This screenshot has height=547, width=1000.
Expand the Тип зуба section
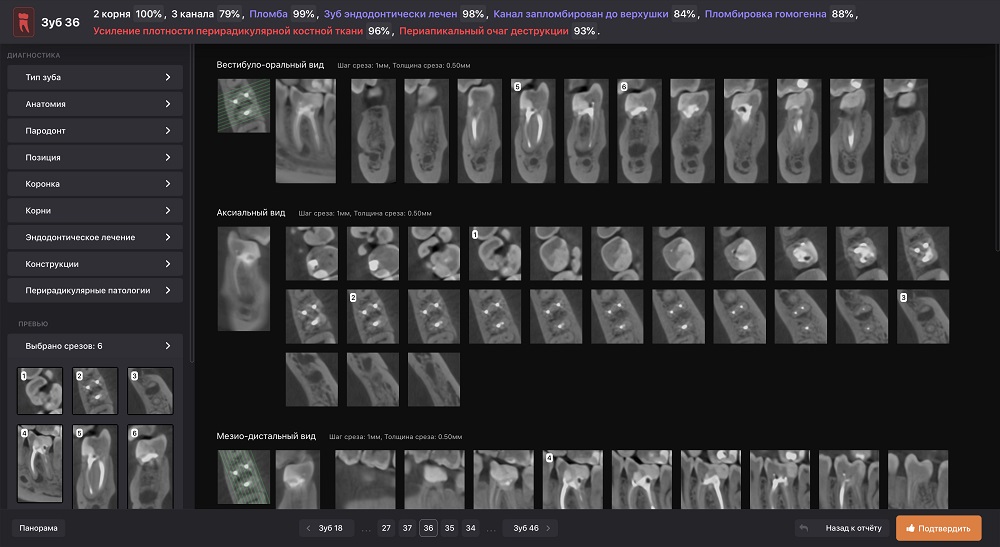pos(95,77)
